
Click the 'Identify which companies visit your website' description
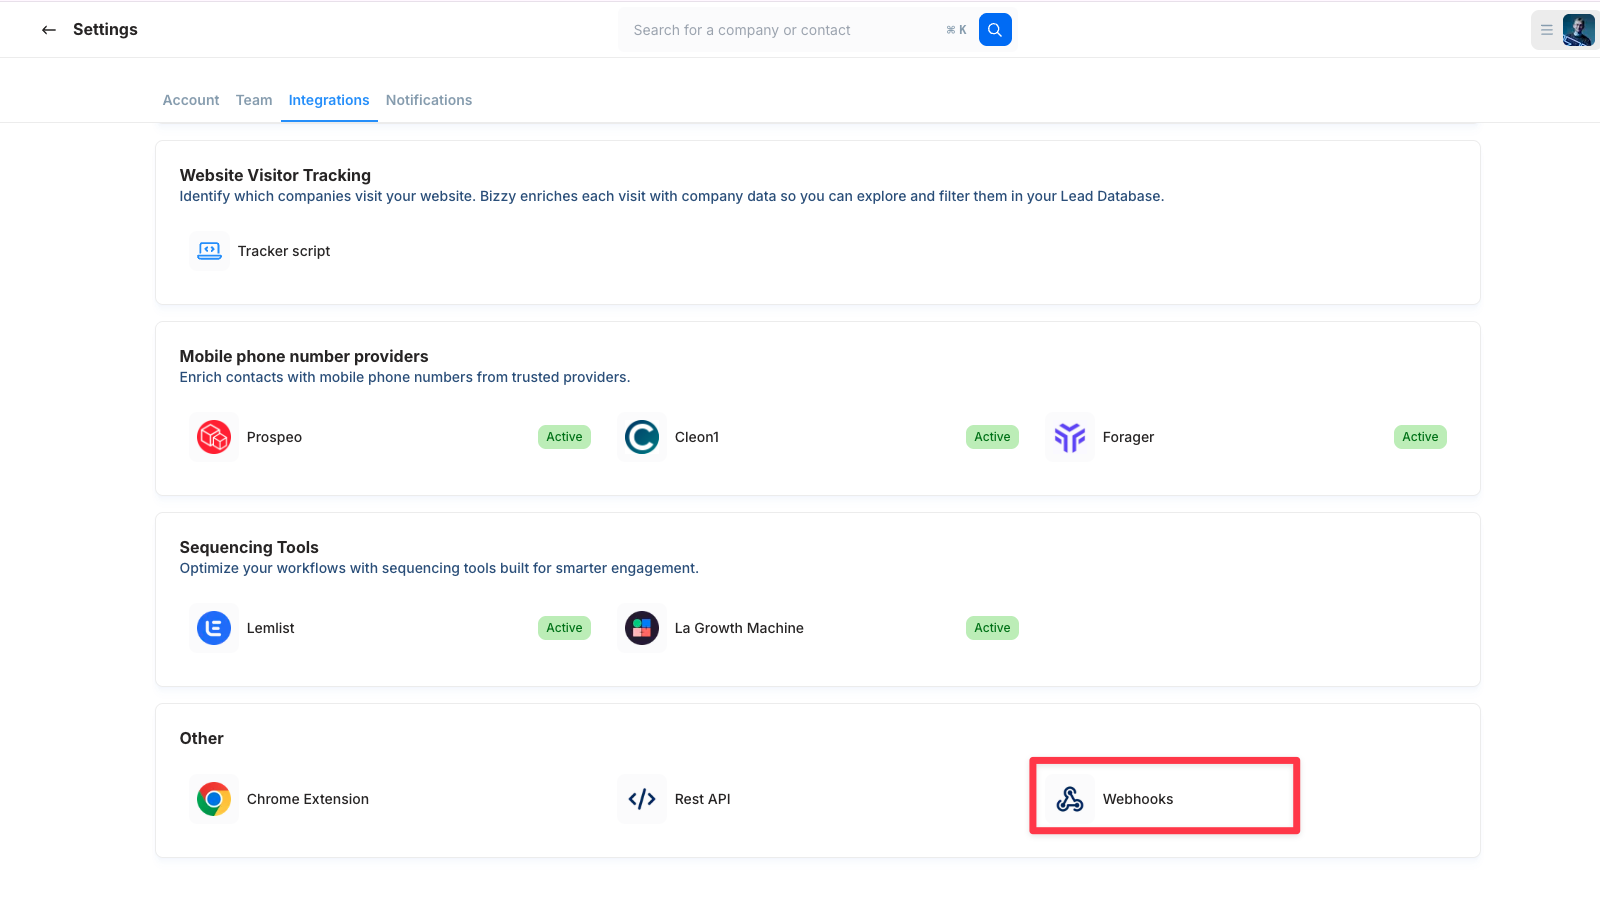(x=672, y=196)
